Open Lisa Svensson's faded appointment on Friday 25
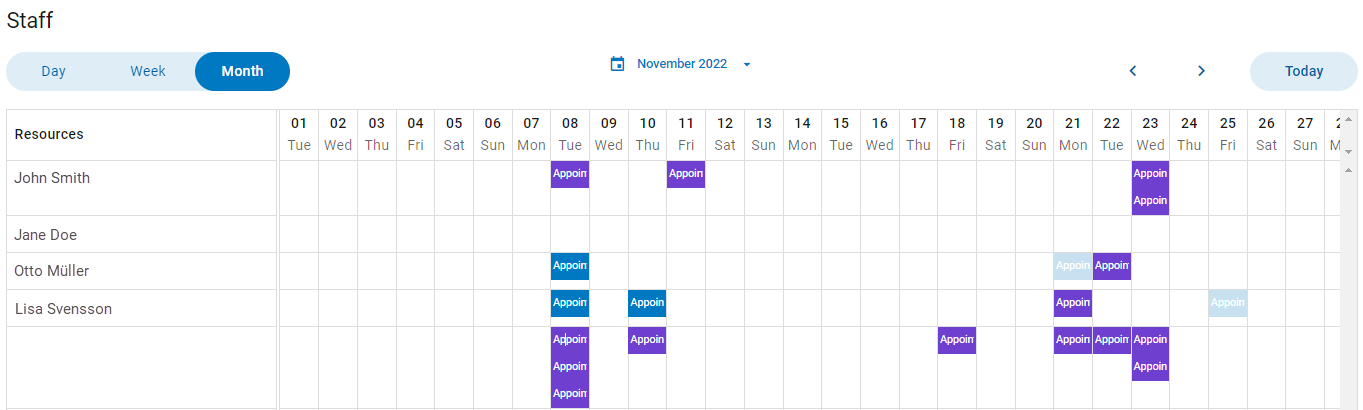This screenshot has height=410, width=1363. pyautogui.click(x=1227, y=303)
